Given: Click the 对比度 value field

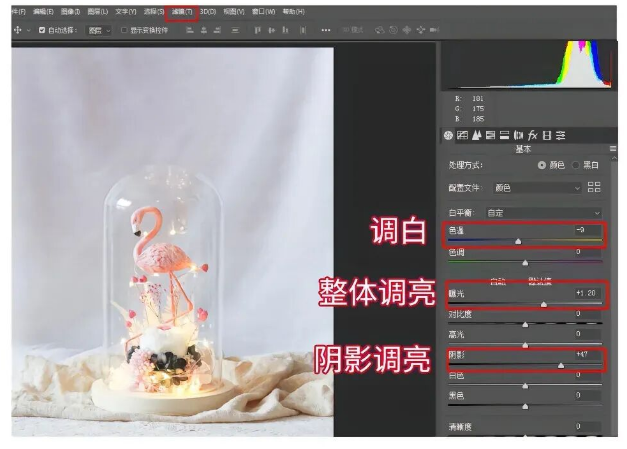Looking at the screenshot, I should coord(587,314).
